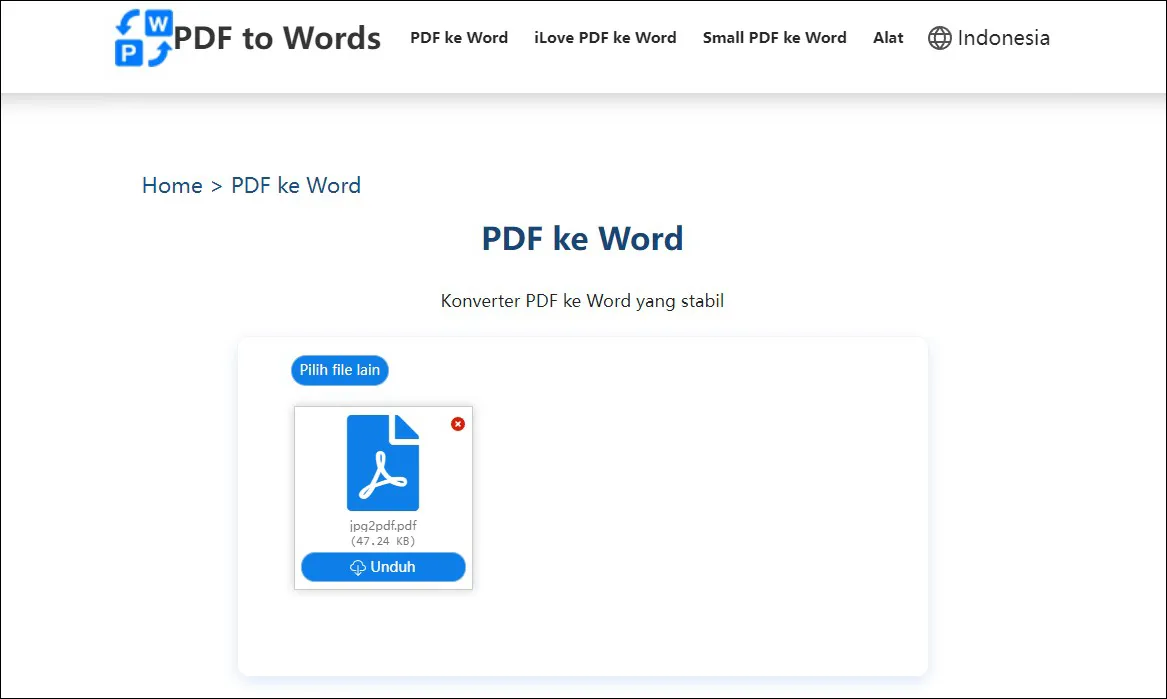The height and width of the screenshot is (699, 1167).
Task: Click the Alat navigation item
Action: click(x=888, y=38)
